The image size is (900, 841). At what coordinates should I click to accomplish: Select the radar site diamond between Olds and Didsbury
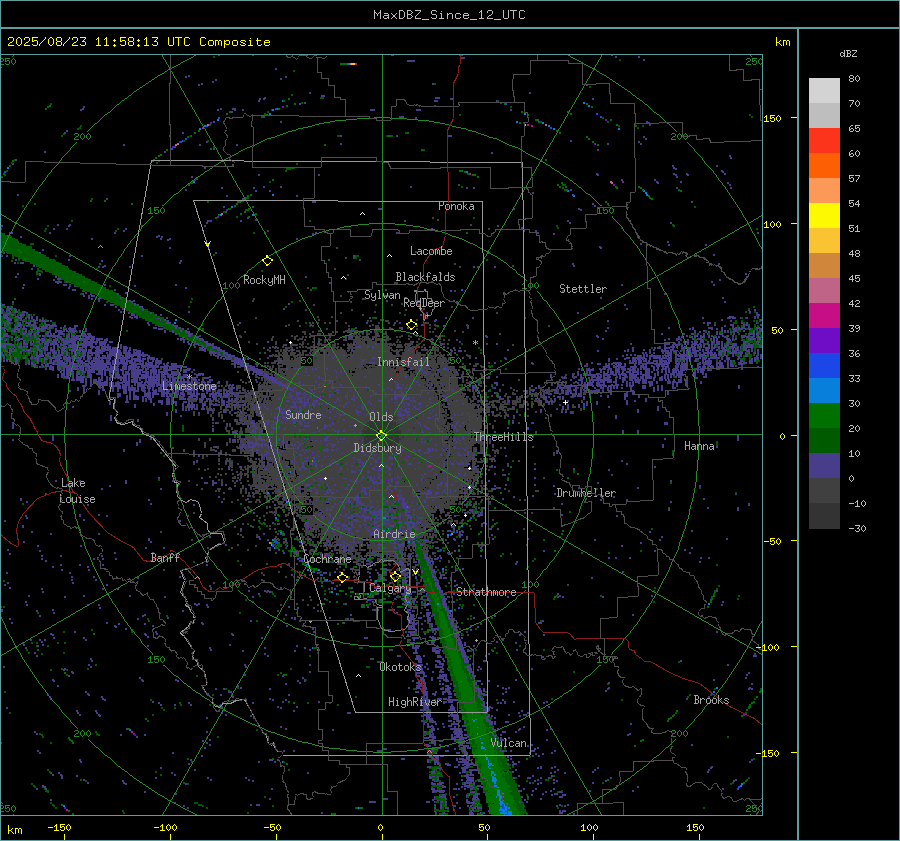point(381,436)
